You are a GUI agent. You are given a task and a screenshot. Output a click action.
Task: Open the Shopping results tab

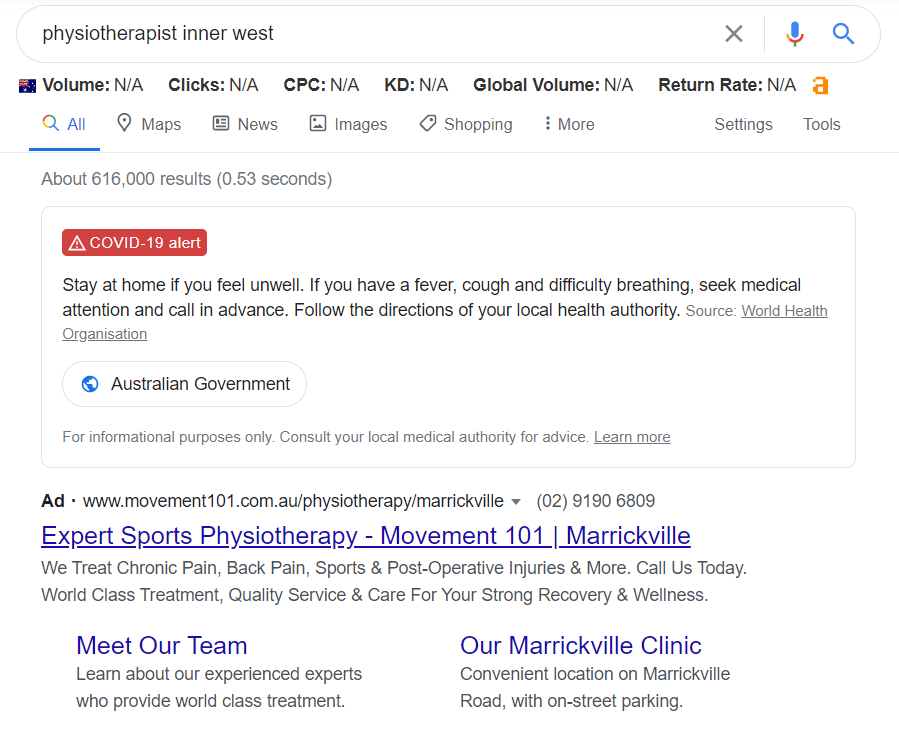coord(465,124)
